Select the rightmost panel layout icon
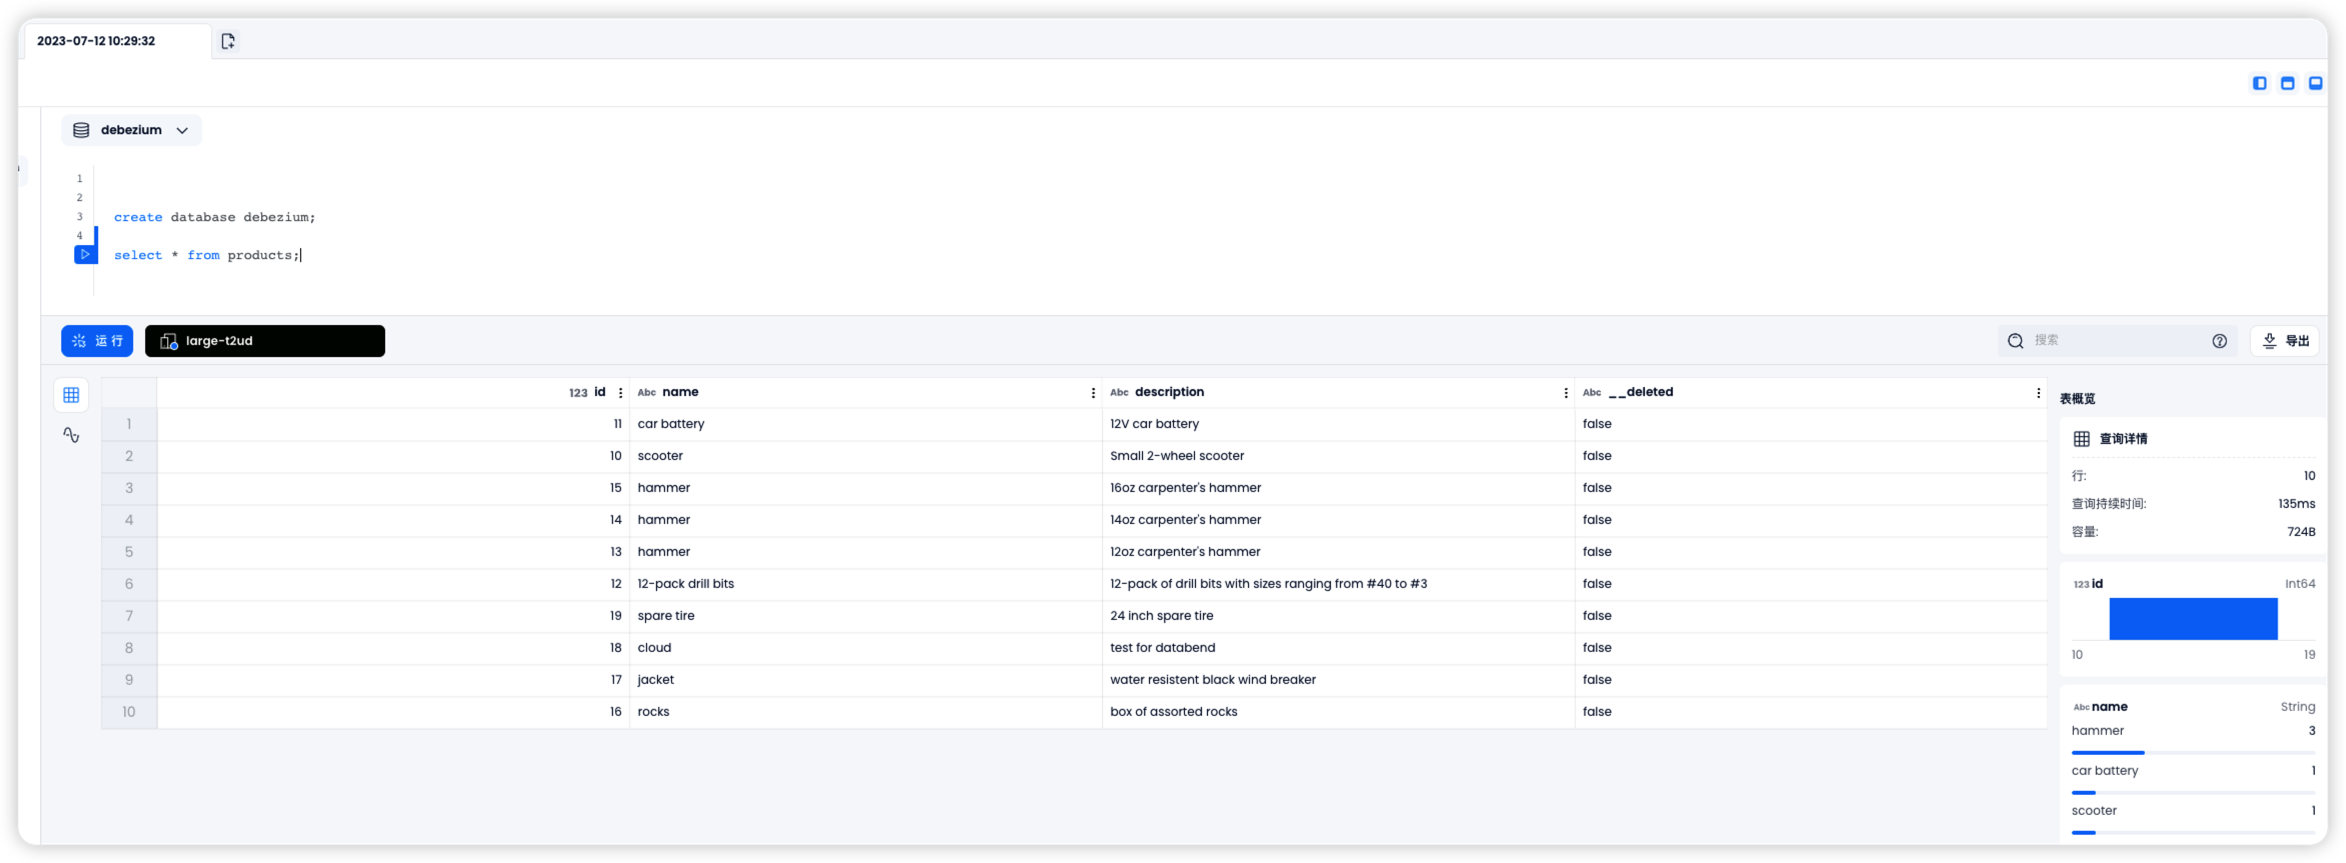2346x863 pixels. [2315, 83]
